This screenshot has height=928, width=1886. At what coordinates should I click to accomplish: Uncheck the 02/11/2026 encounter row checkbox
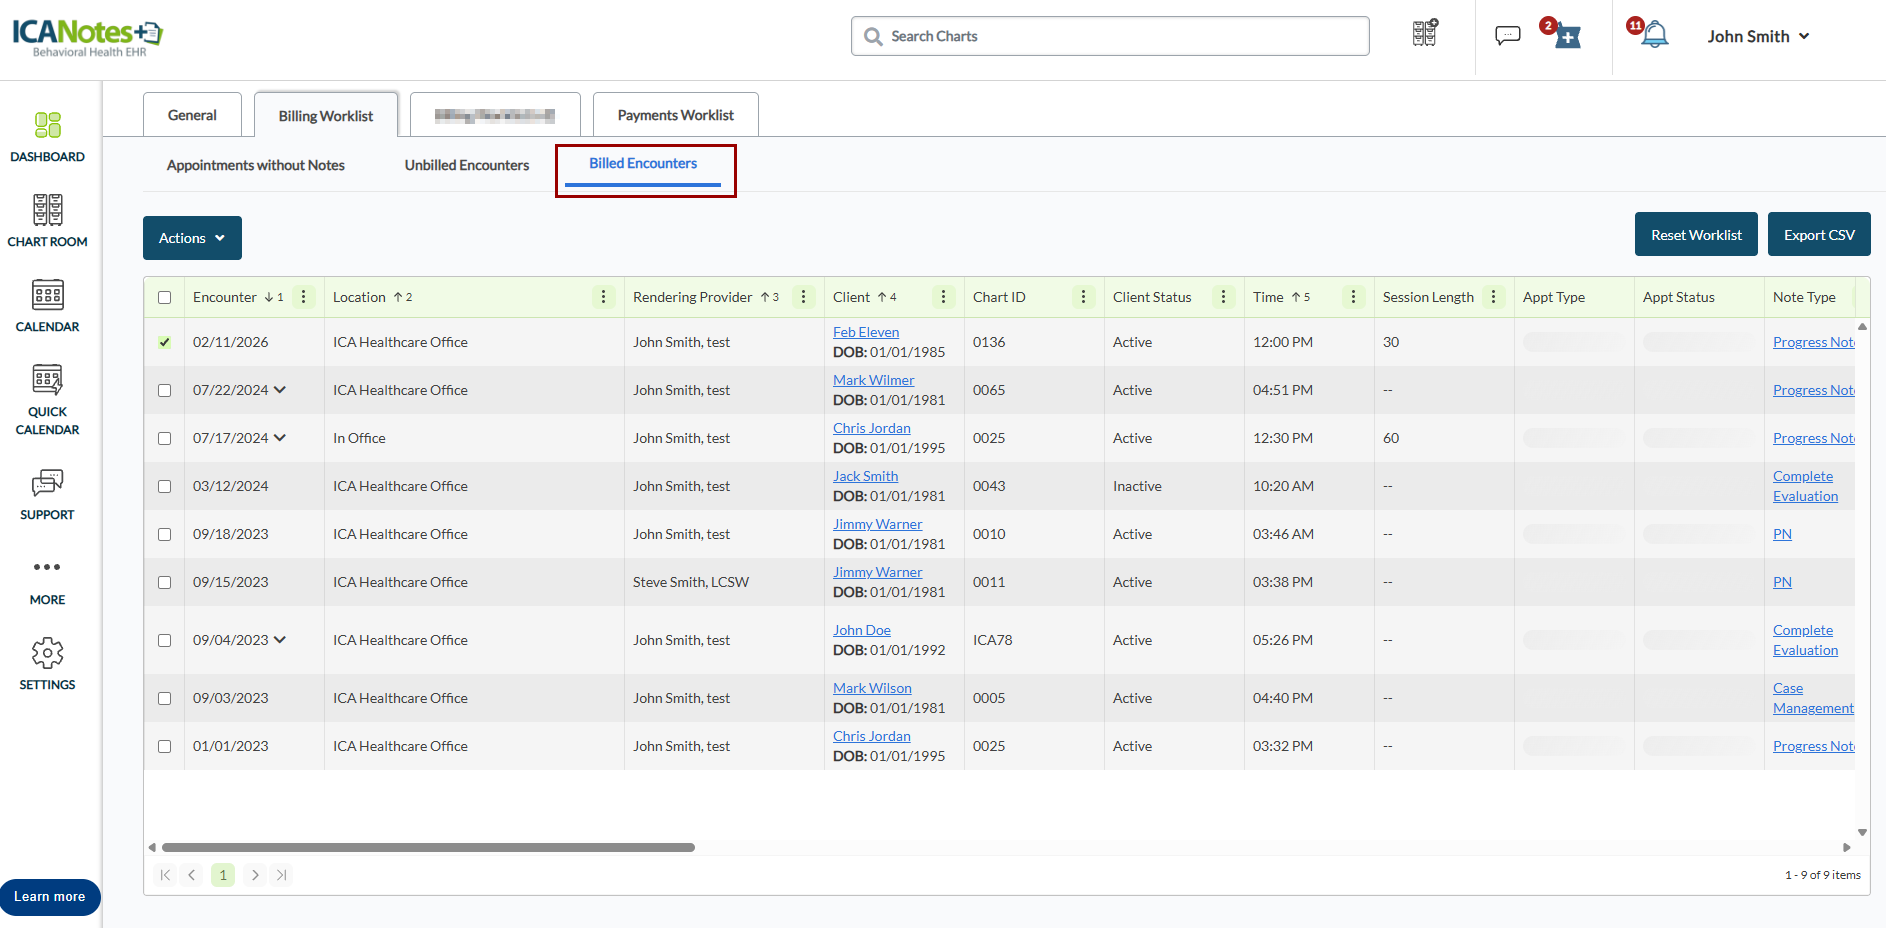(x=165, y=342)
